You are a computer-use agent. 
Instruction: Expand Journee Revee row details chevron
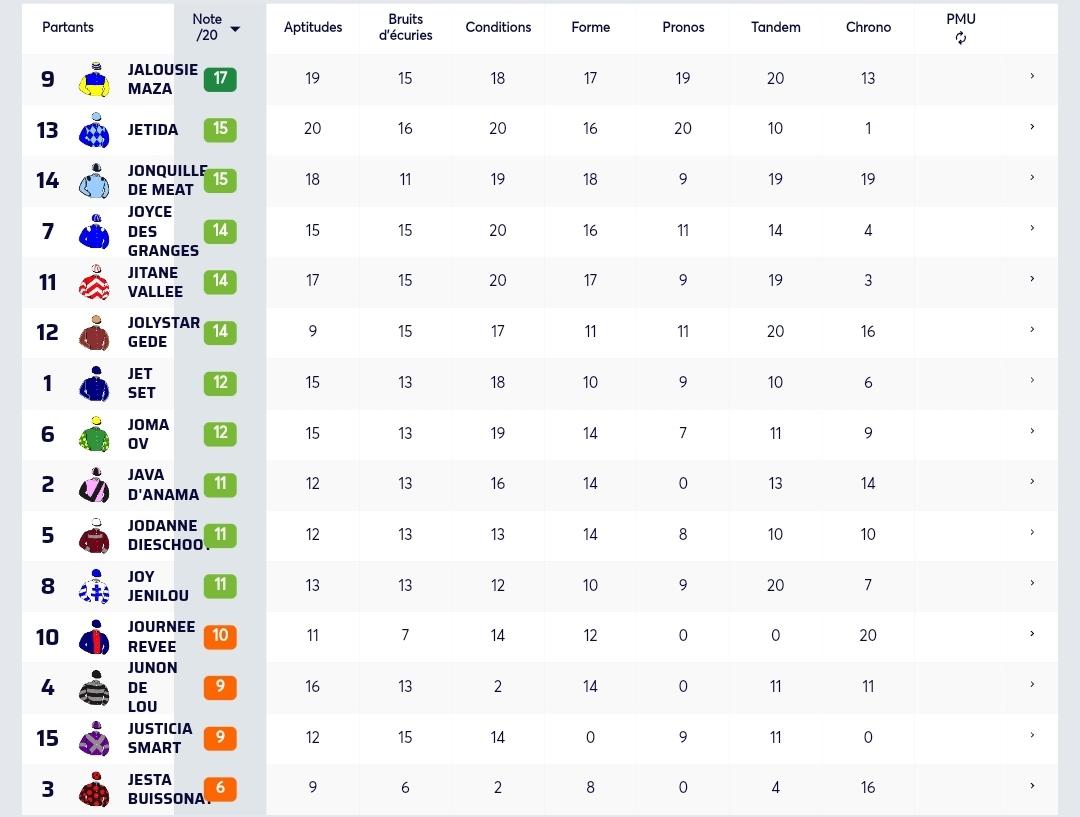point(1032,634)
